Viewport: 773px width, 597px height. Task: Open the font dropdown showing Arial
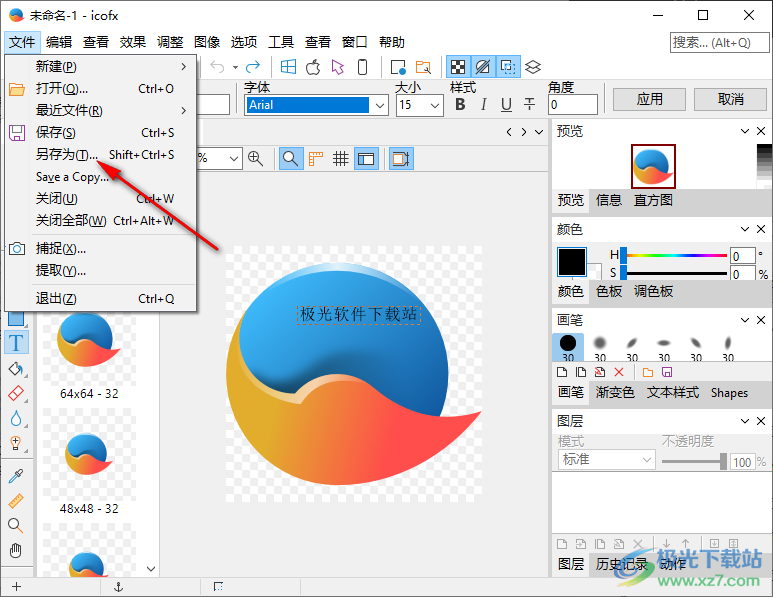point(380,105)
